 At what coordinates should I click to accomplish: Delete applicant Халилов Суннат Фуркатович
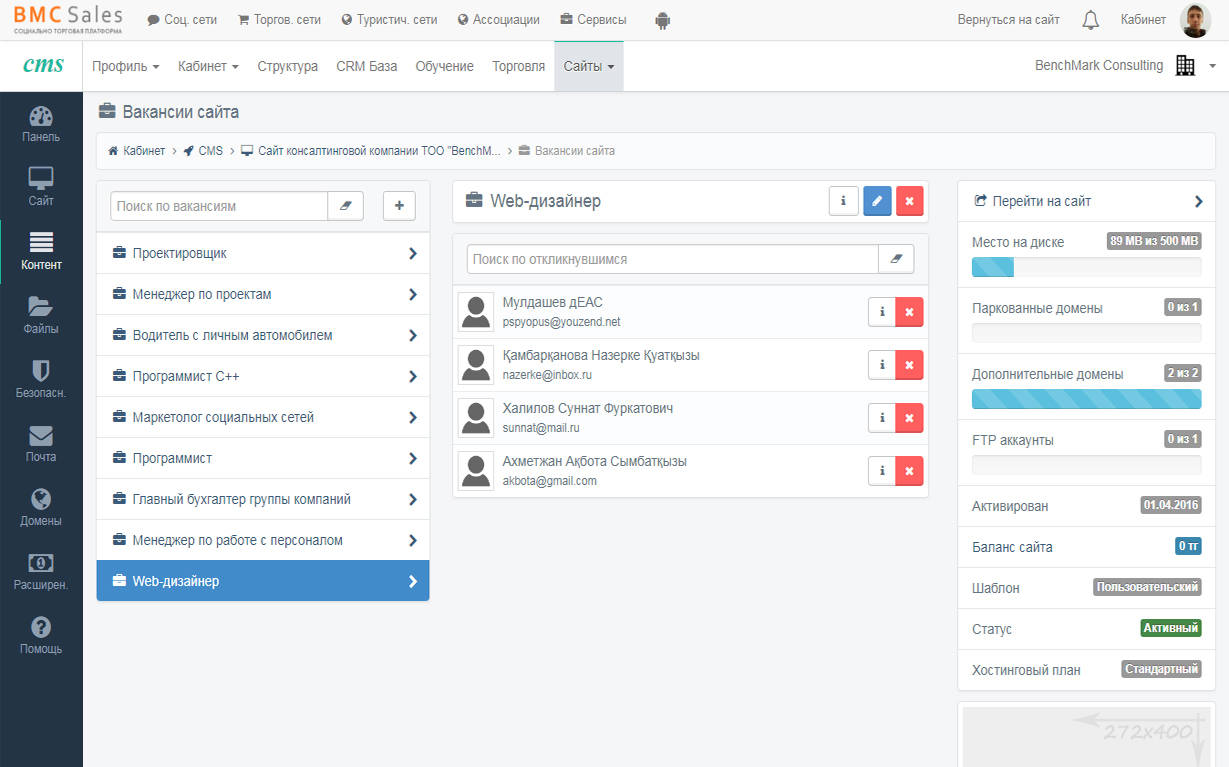click(x=909, y=418)
